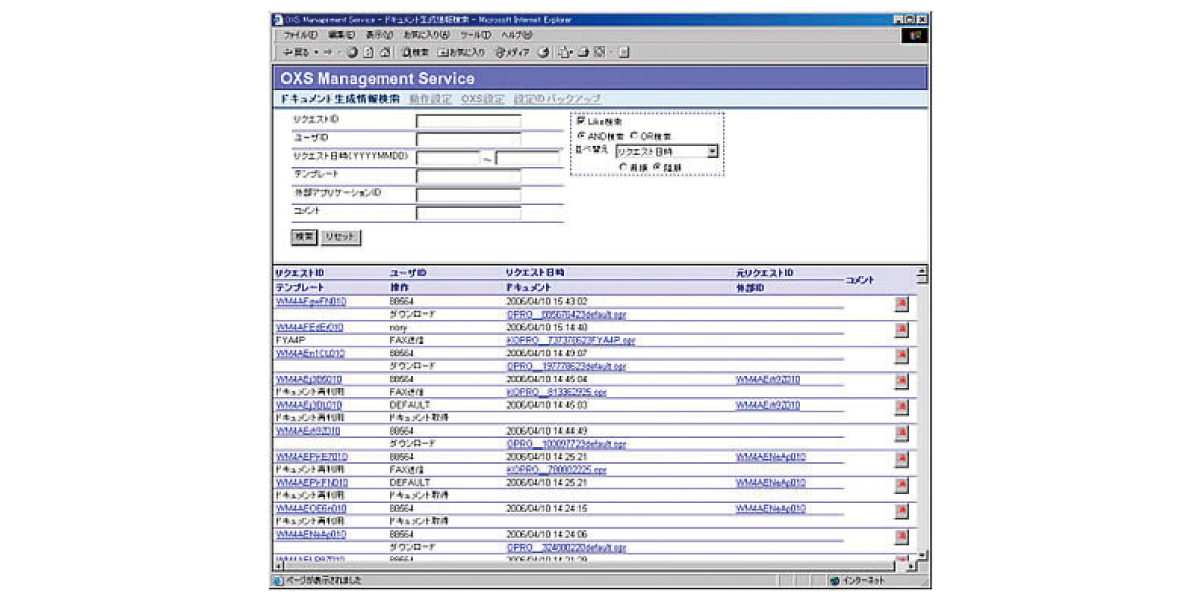Screen dimensions: 1200x600
Task: Open the PDF icon in the 14:44:49 row
Action: coord(901,435)
